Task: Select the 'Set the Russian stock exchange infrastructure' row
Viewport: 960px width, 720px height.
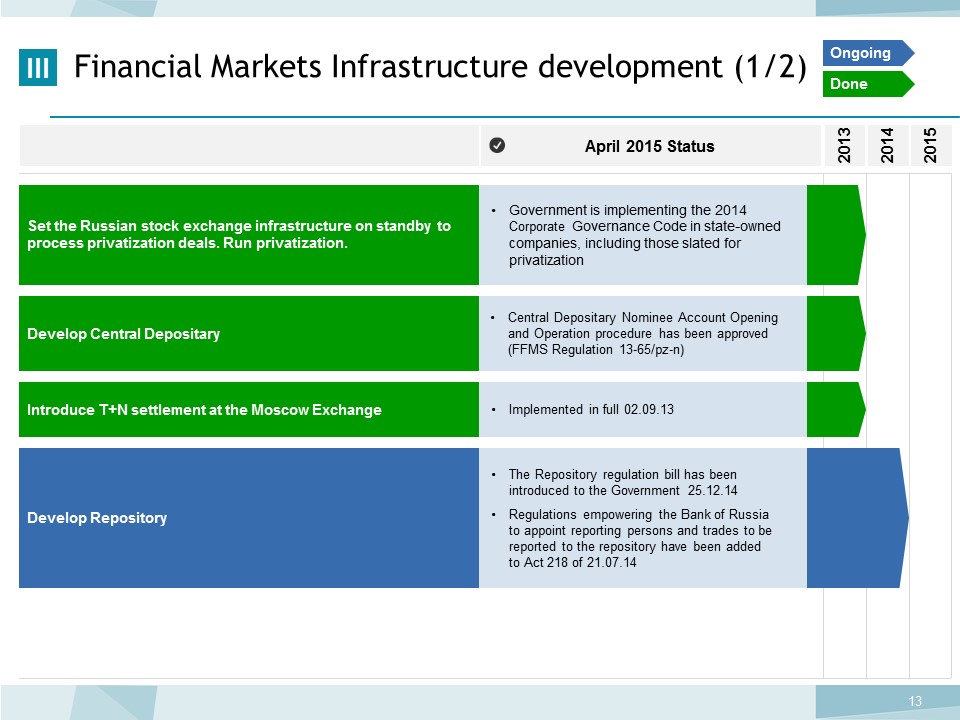Action: click(249, 234)
